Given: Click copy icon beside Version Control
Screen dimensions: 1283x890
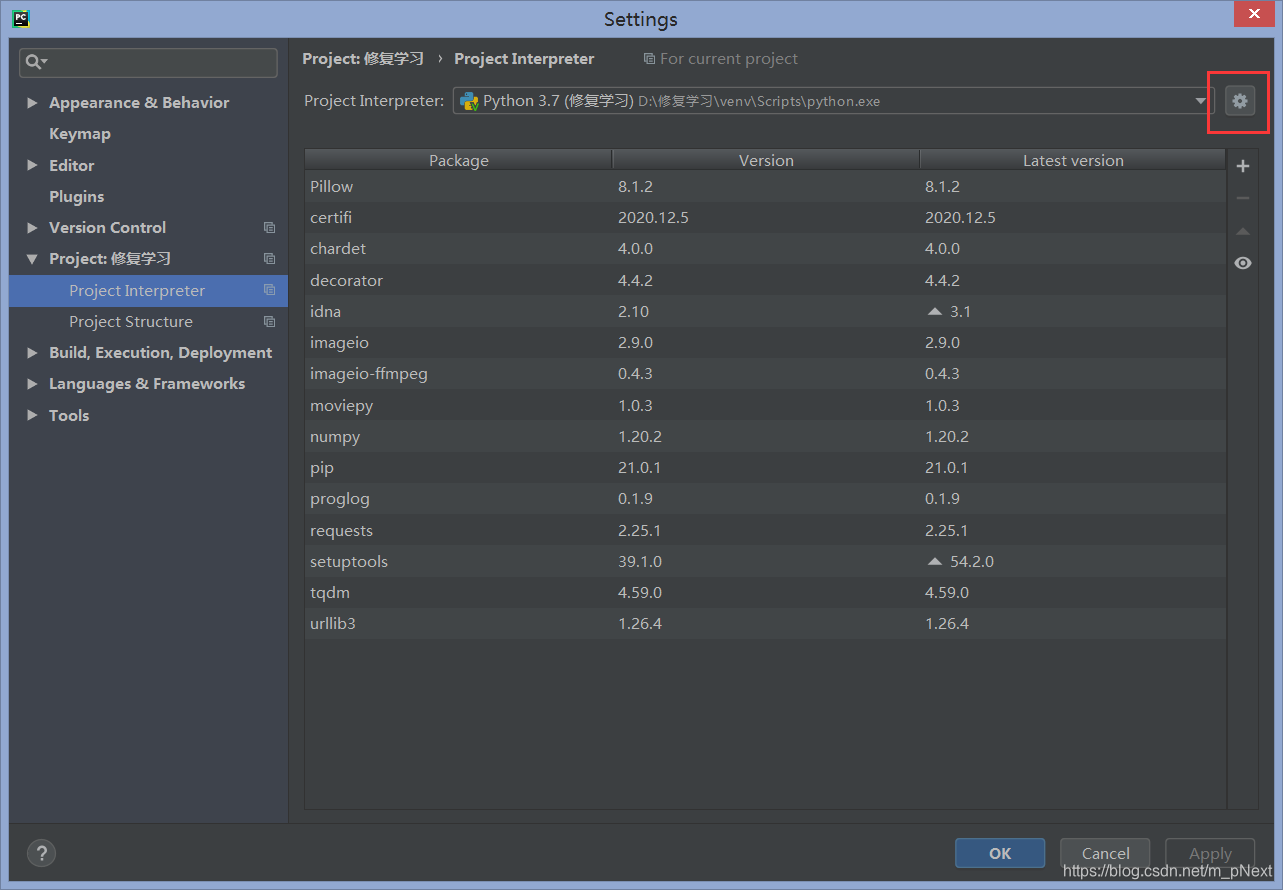Looking at the screenshot, I should pos(269,228).
